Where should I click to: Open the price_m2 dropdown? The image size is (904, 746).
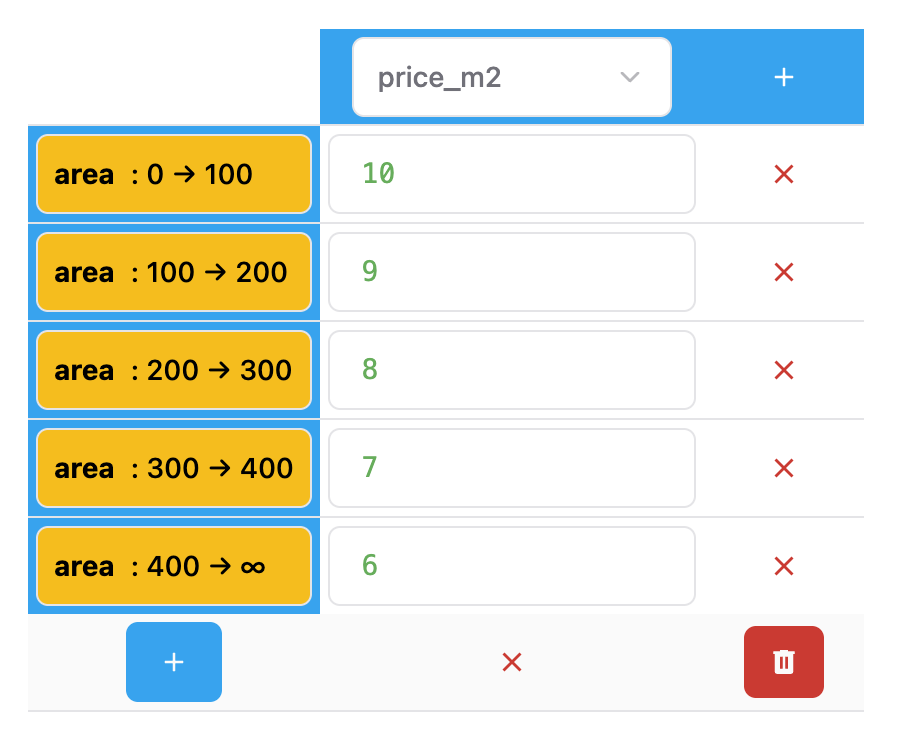[510, 77]
